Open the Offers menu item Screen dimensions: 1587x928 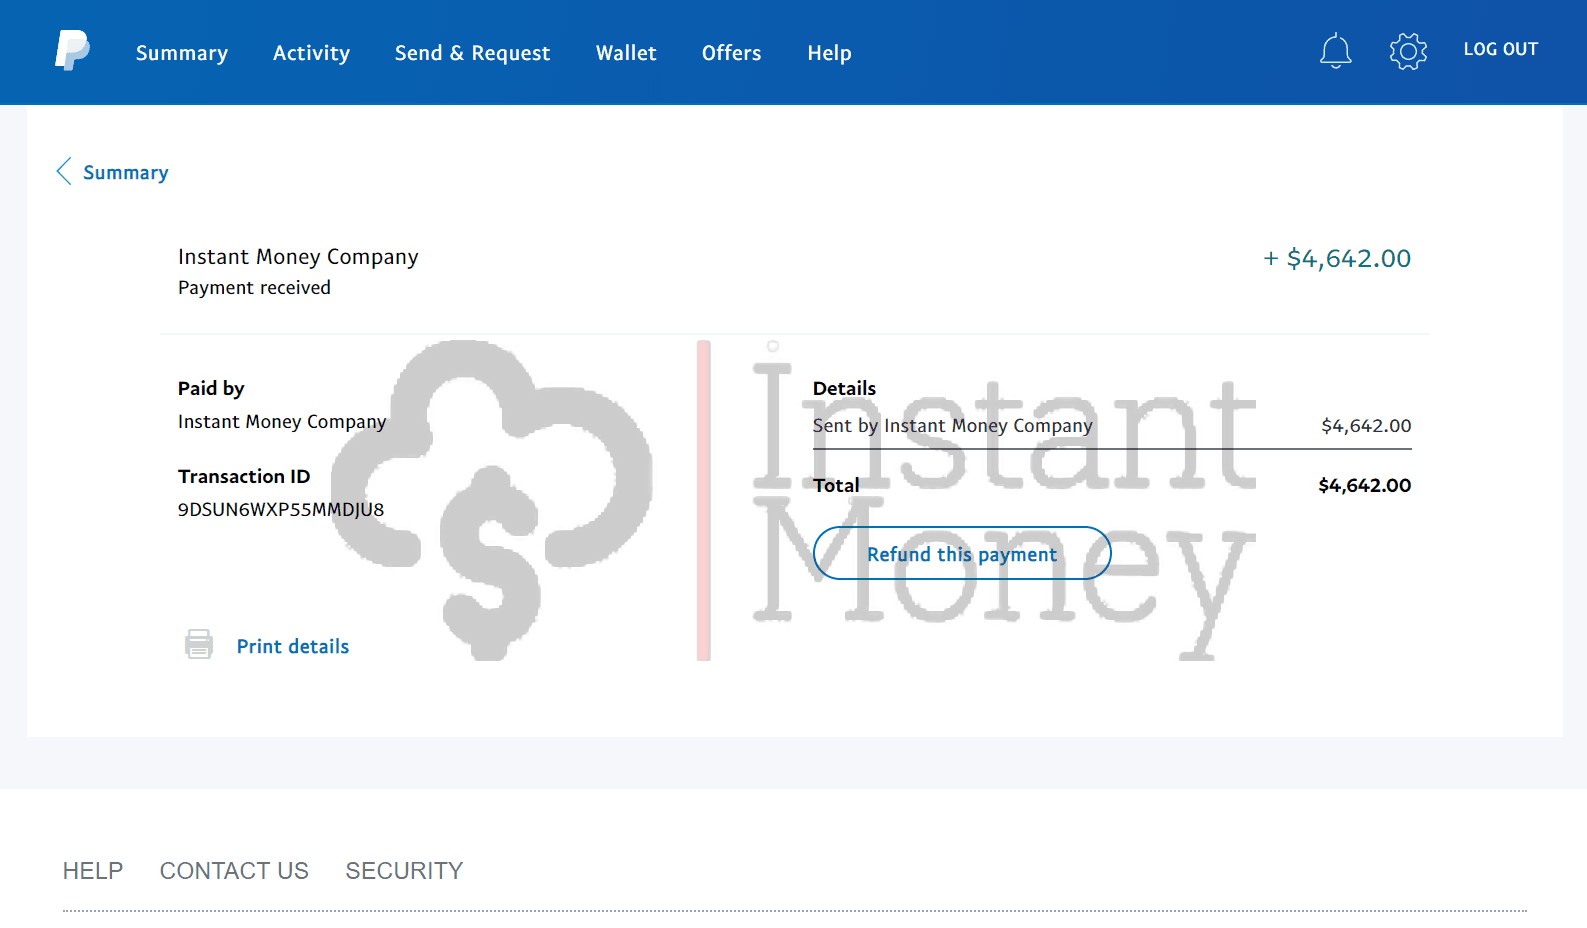pyautogui.click(x=731, y=53)
